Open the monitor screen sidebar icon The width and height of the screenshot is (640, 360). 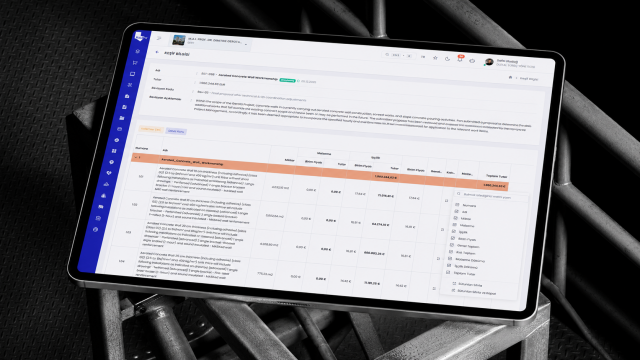(133, 74)
